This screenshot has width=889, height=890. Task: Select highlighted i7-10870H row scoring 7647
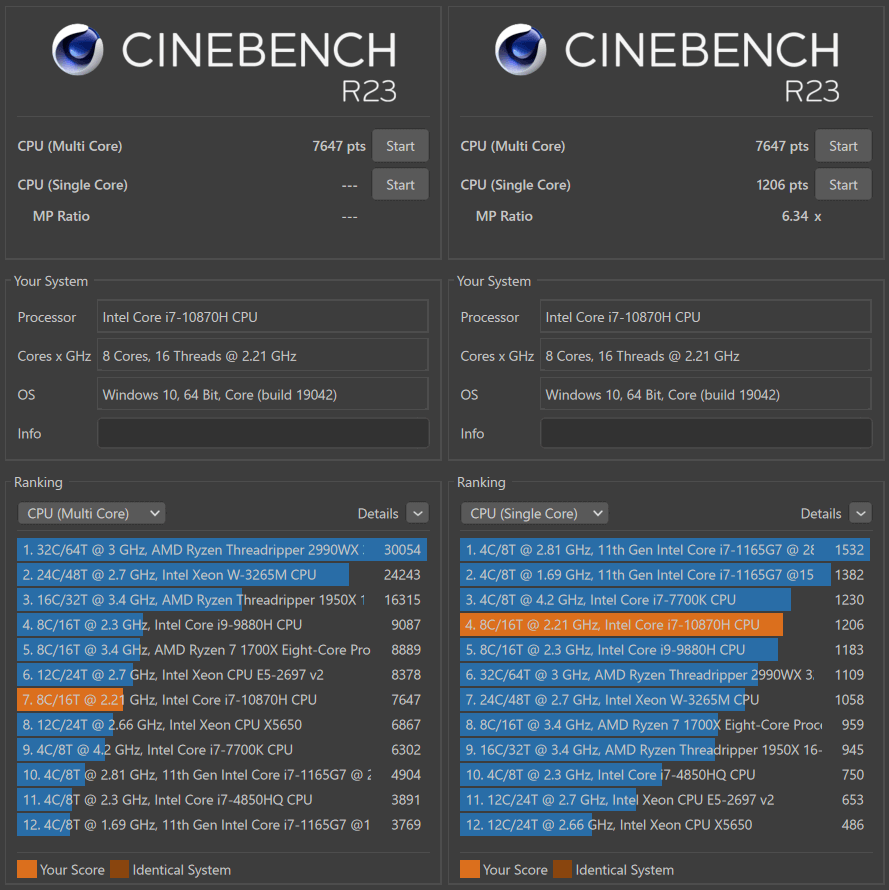(x=222, y=699)
